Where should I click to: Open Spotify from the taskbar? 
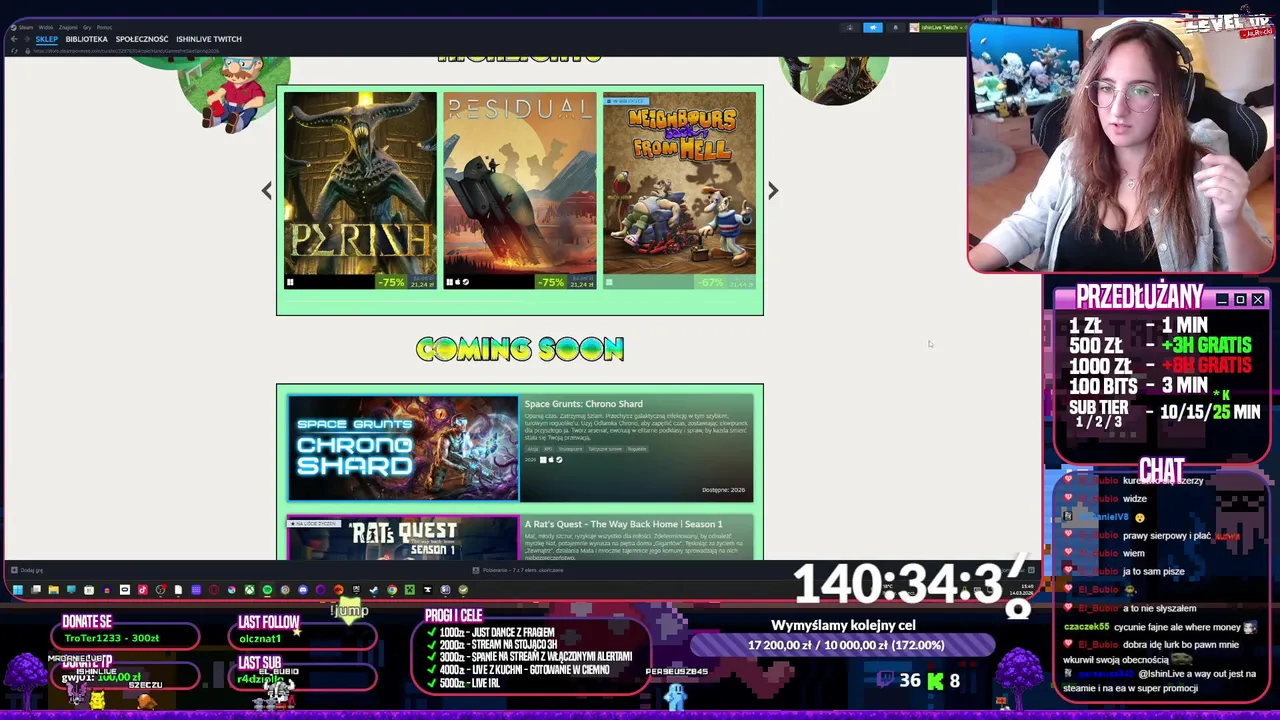click(267, 590)
